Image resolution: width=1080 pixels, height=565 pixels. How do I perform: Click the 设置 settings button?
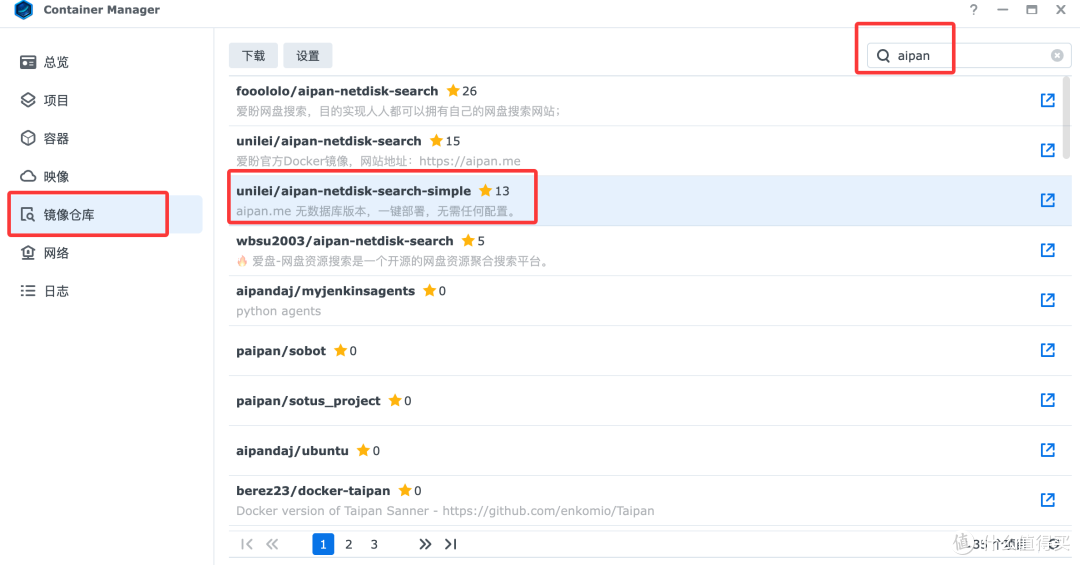pos(308,56)
